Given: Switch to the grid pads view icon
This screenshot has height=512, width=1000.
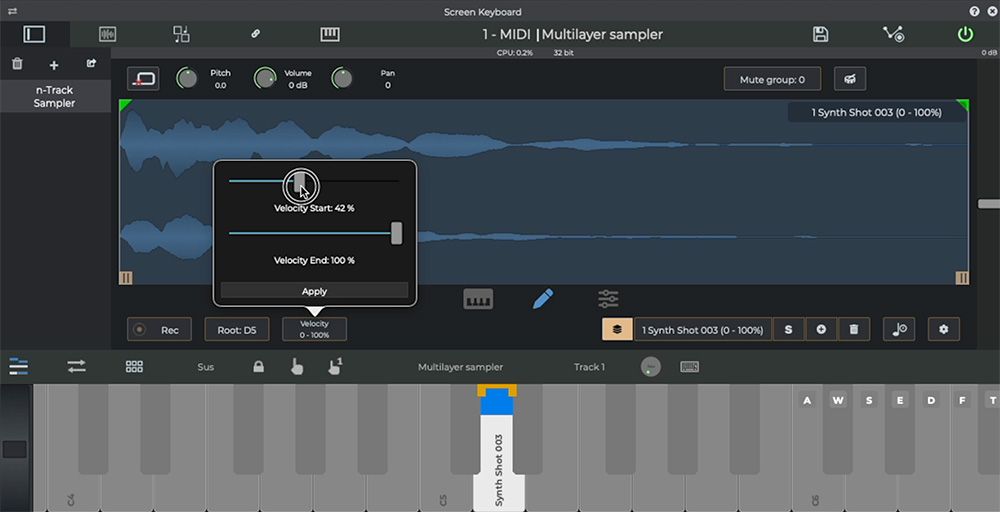Looking at the screenshot, I should point(134,367).
